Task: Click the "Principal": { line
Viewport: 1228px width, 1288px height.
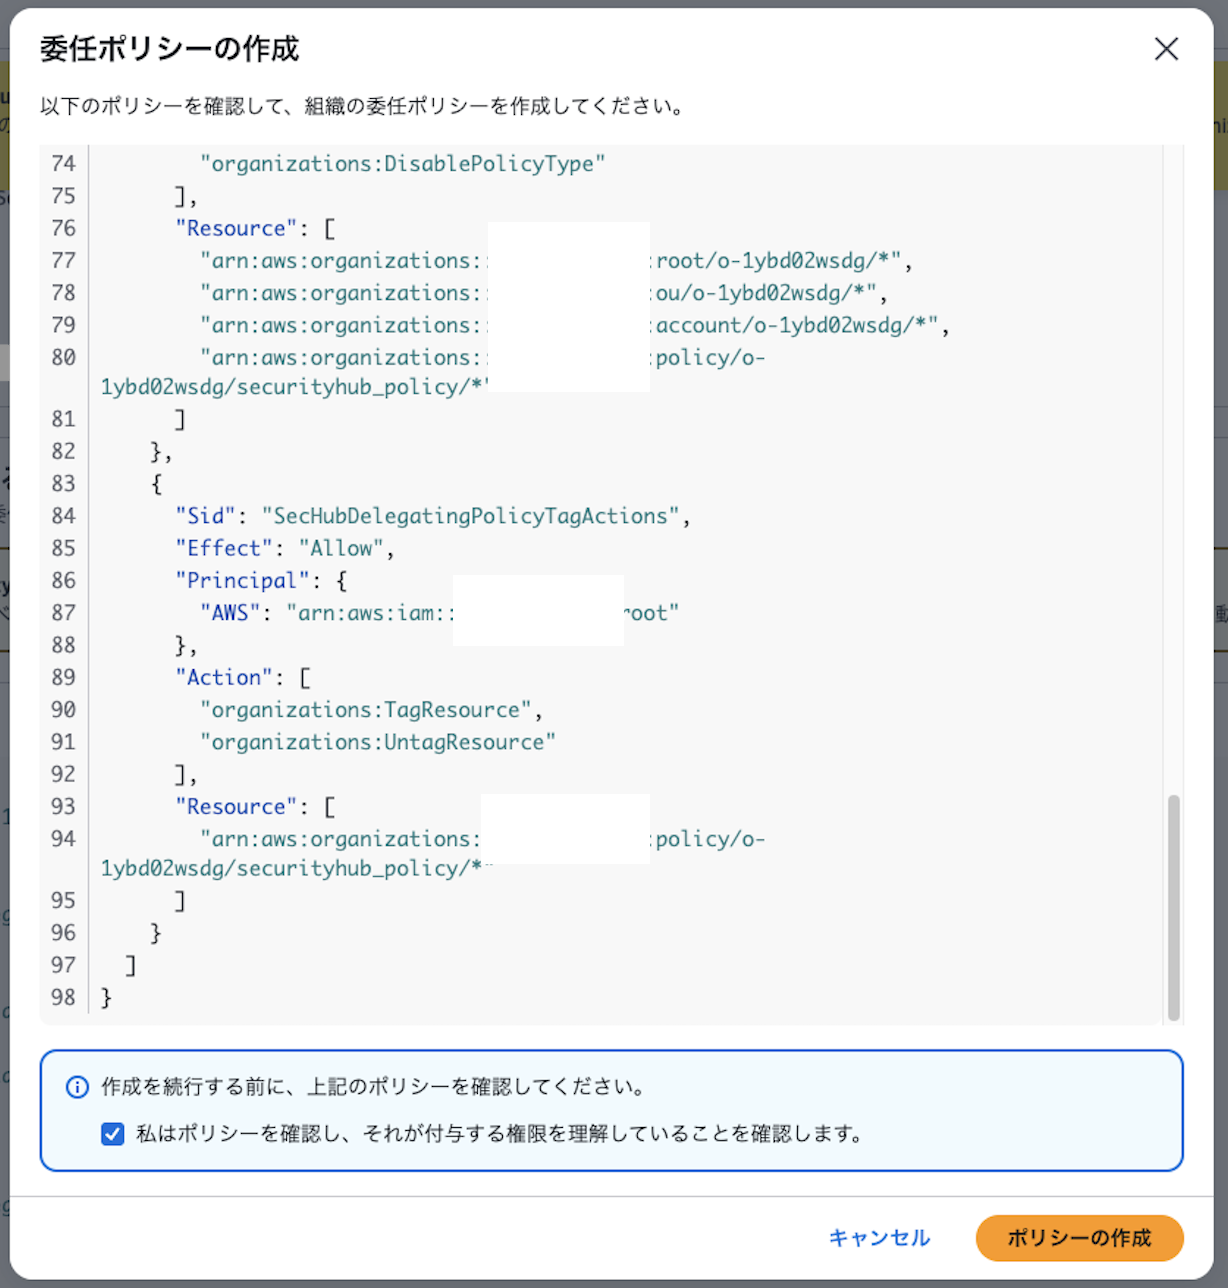Action: (261, 580)
